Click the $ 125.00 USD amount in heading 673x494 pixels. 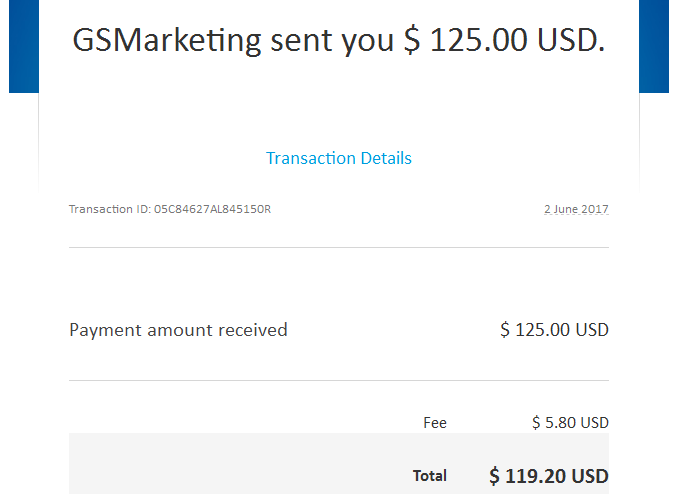(x=504, y=40)
